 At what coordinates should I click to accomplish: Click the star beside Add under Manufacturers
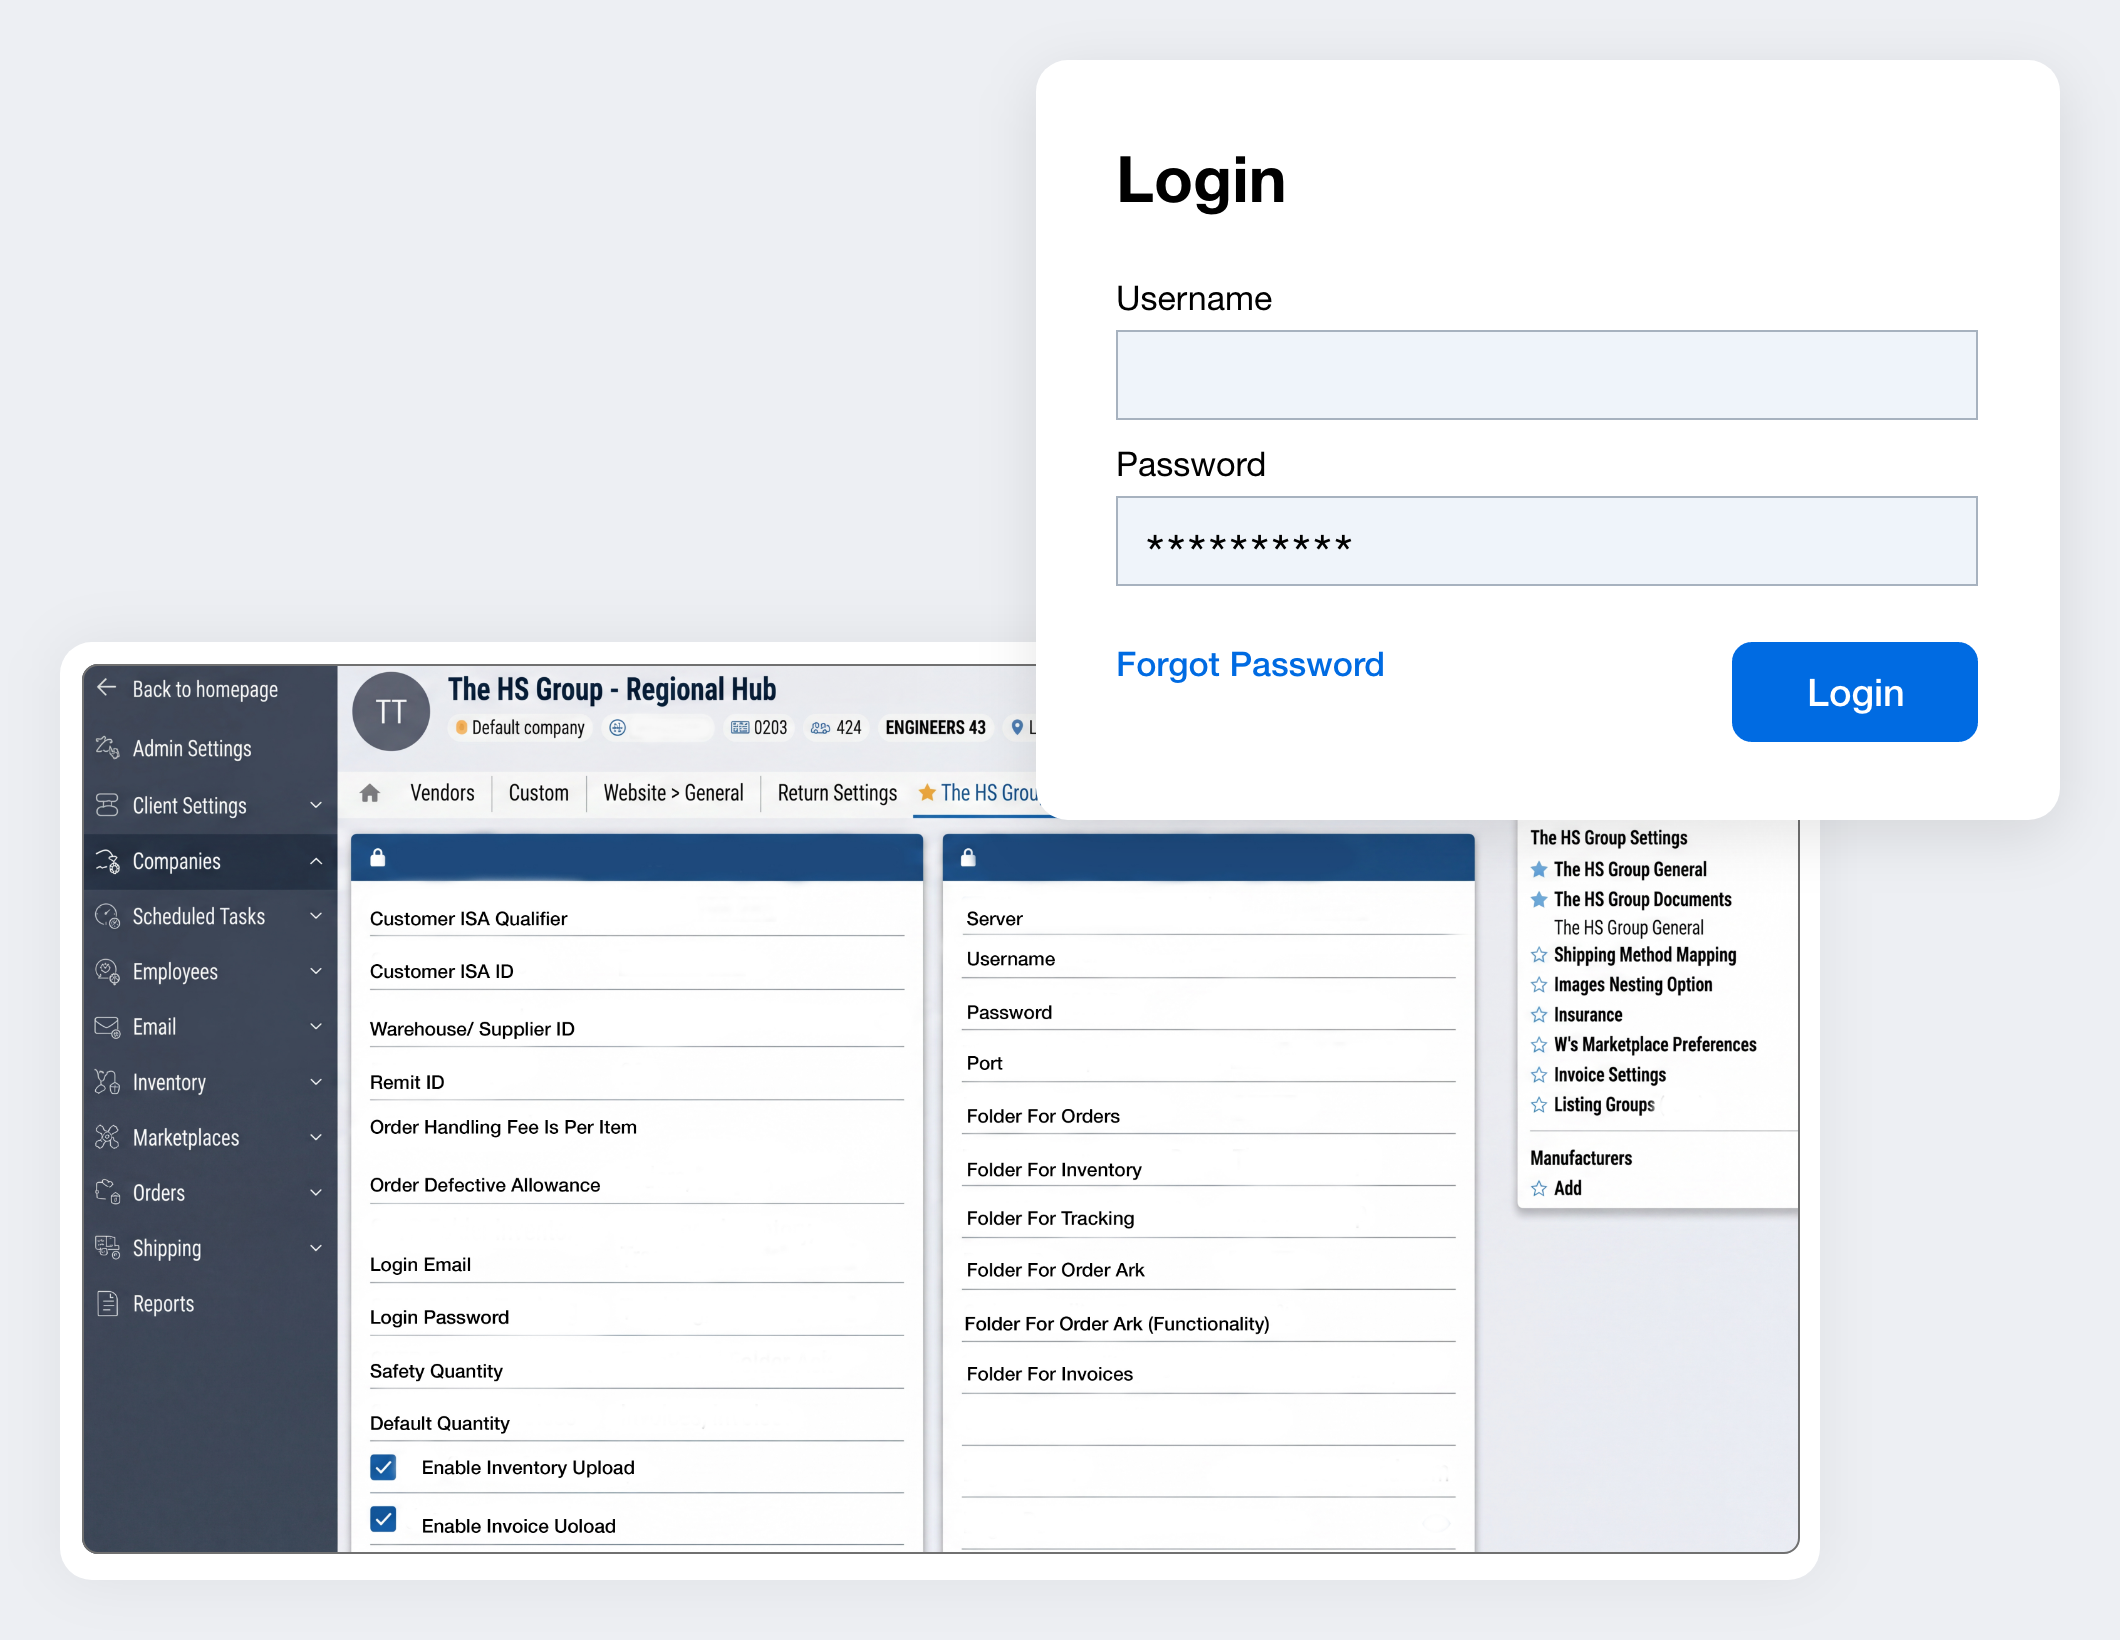point(1539,1189)
